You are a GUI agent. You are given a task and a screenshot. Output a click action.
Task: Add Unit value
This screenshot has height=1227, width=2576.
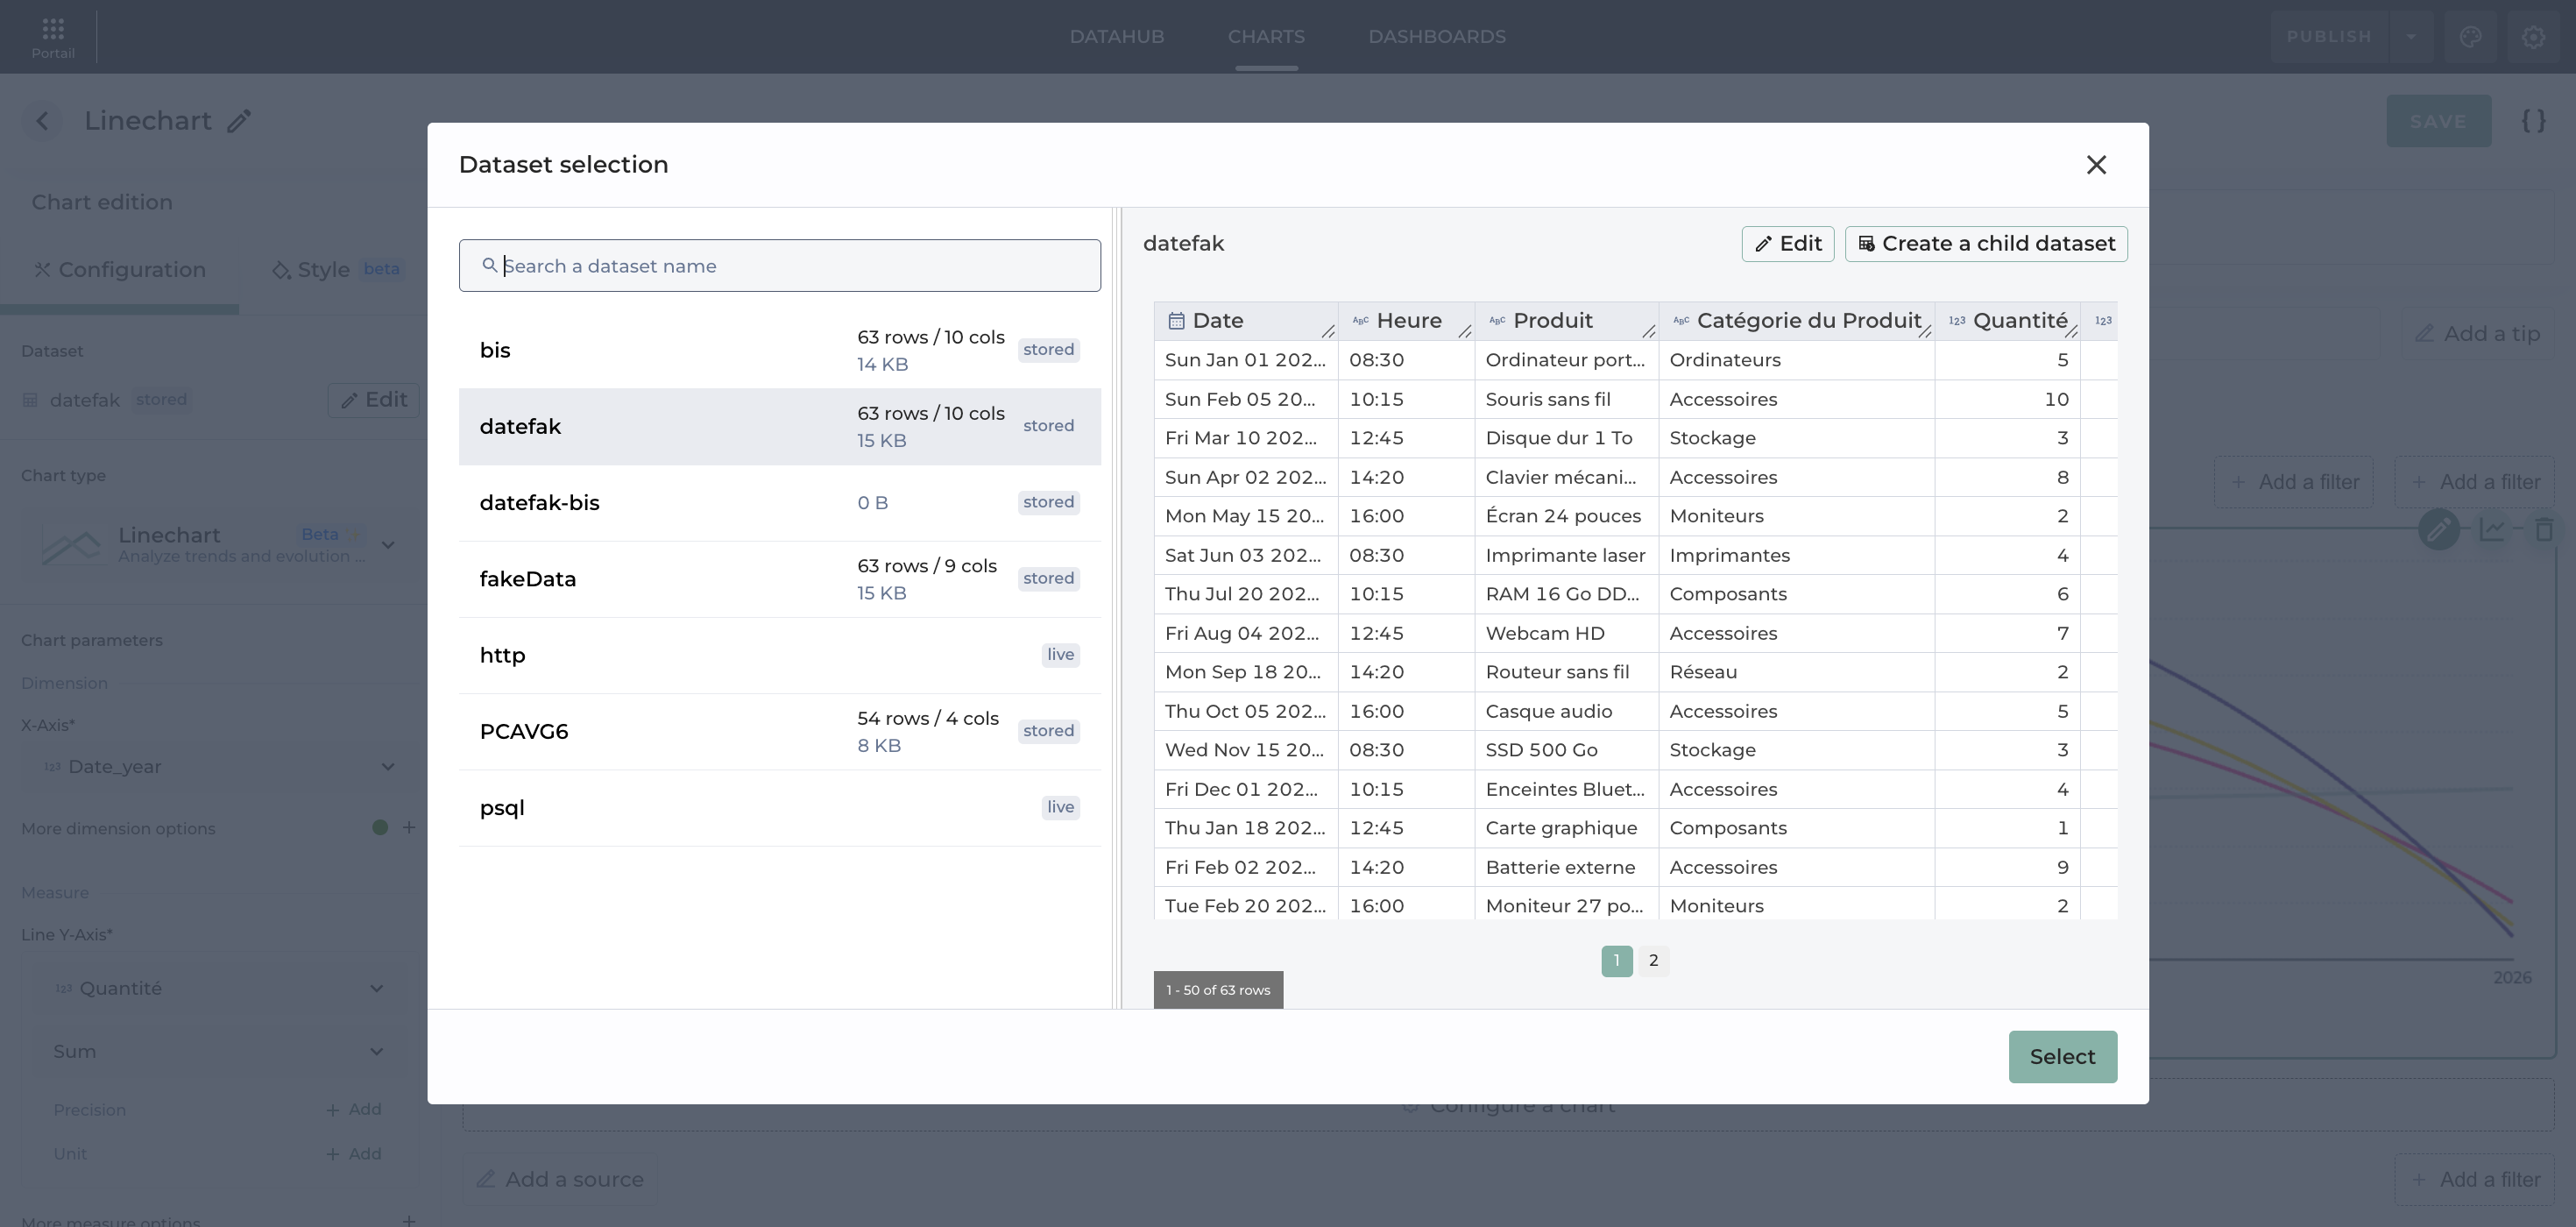coord(354,1153)
